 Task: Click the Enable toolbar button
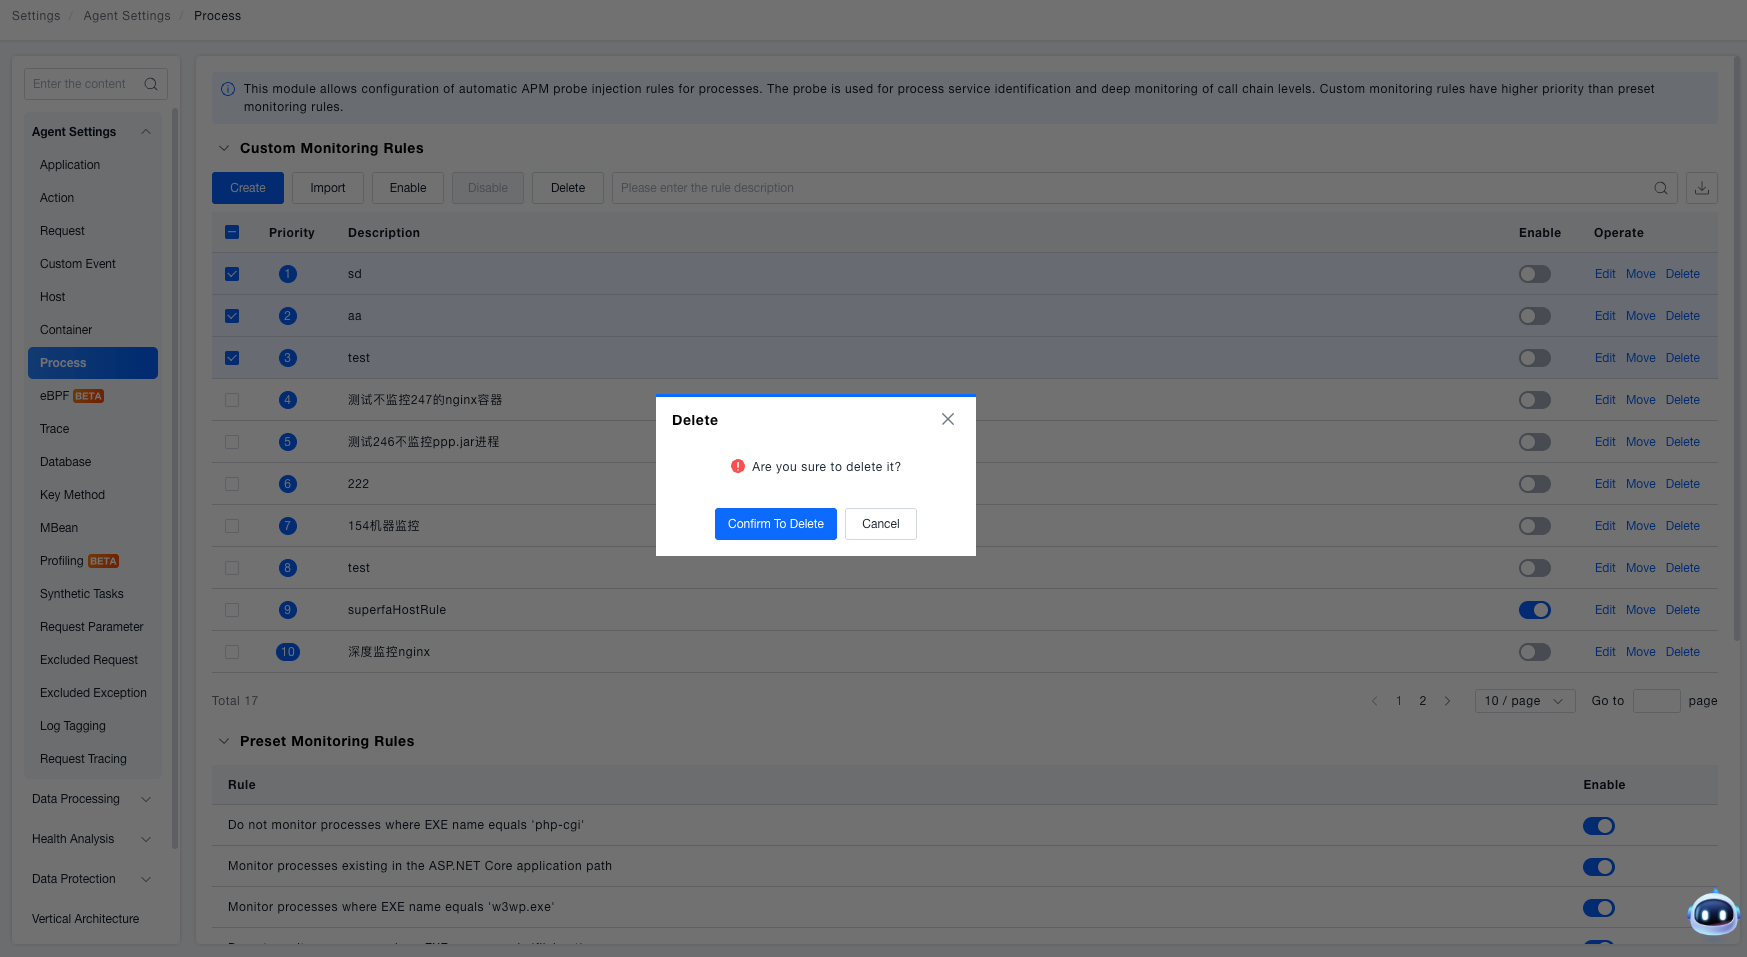tap(408, 188)
